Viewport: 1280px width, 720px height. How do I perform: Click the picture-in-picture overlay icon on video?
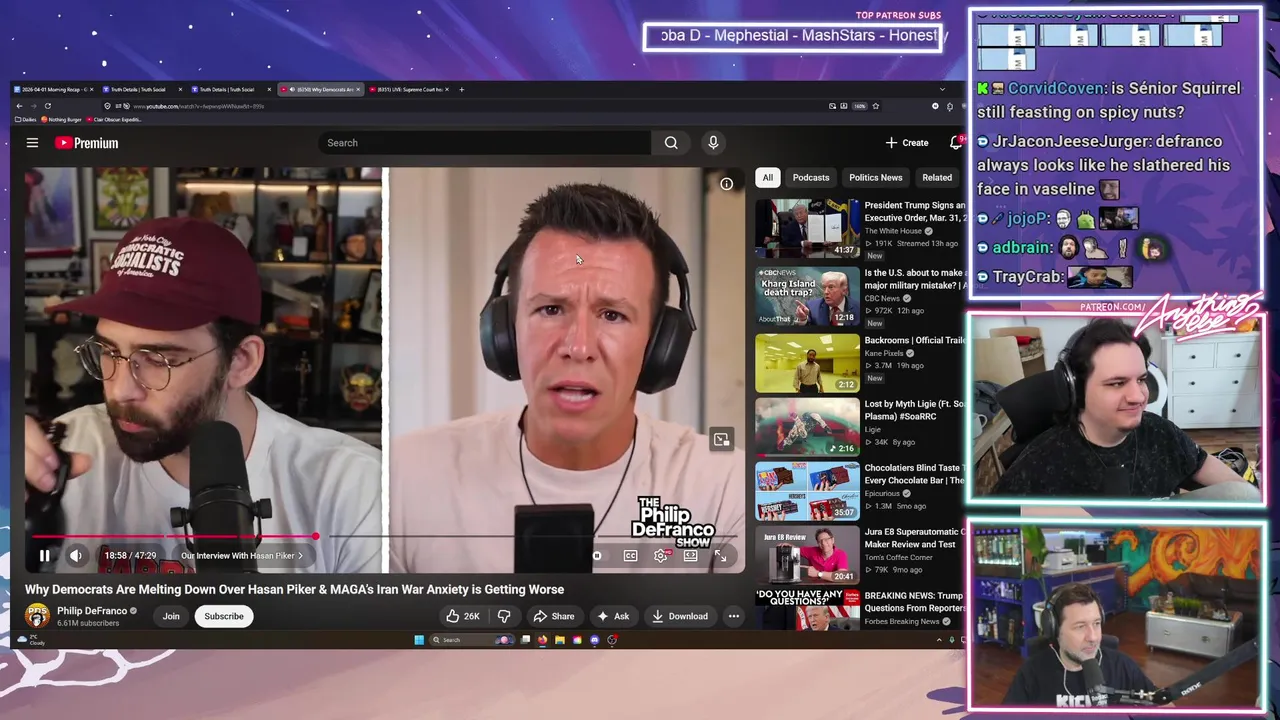click(x=721, y=440)
